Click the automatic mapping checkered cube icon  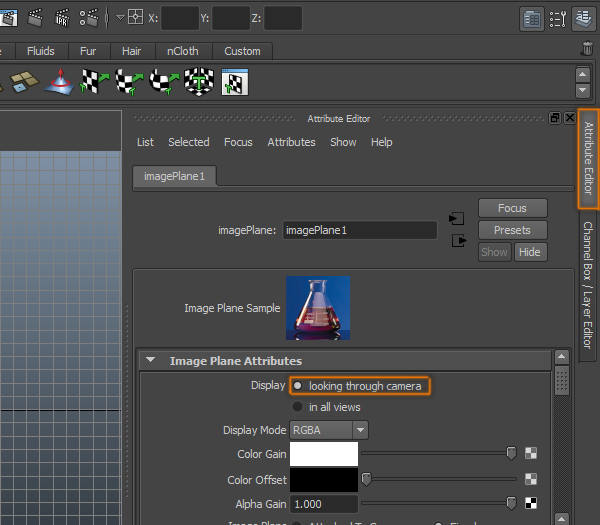(x=199, y=82)
